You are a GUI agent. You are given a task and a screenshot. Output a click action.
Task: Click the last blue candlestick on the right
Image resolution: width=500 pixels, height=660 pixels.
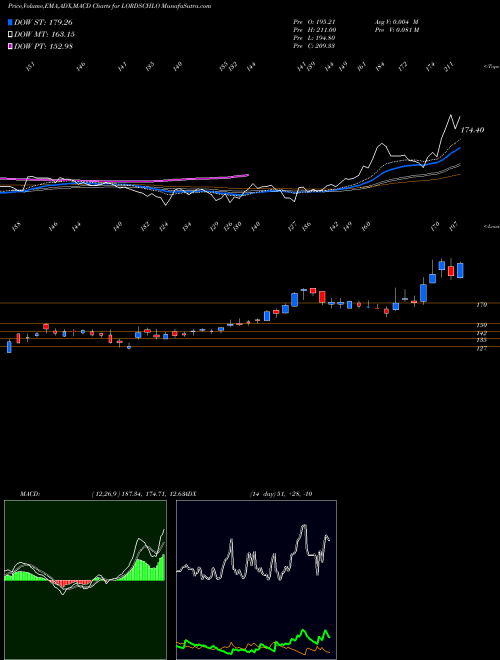point(460,271)
